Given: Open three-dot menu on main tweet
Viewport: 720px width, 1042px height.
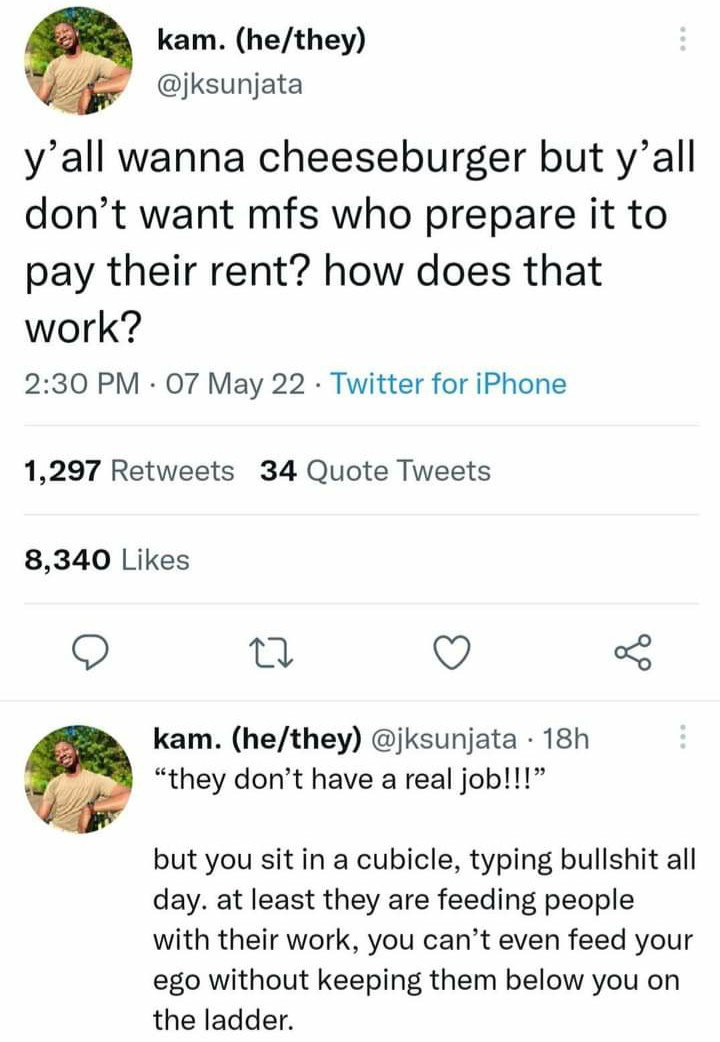Looking at the screenshot, I should tap(681, 39).
